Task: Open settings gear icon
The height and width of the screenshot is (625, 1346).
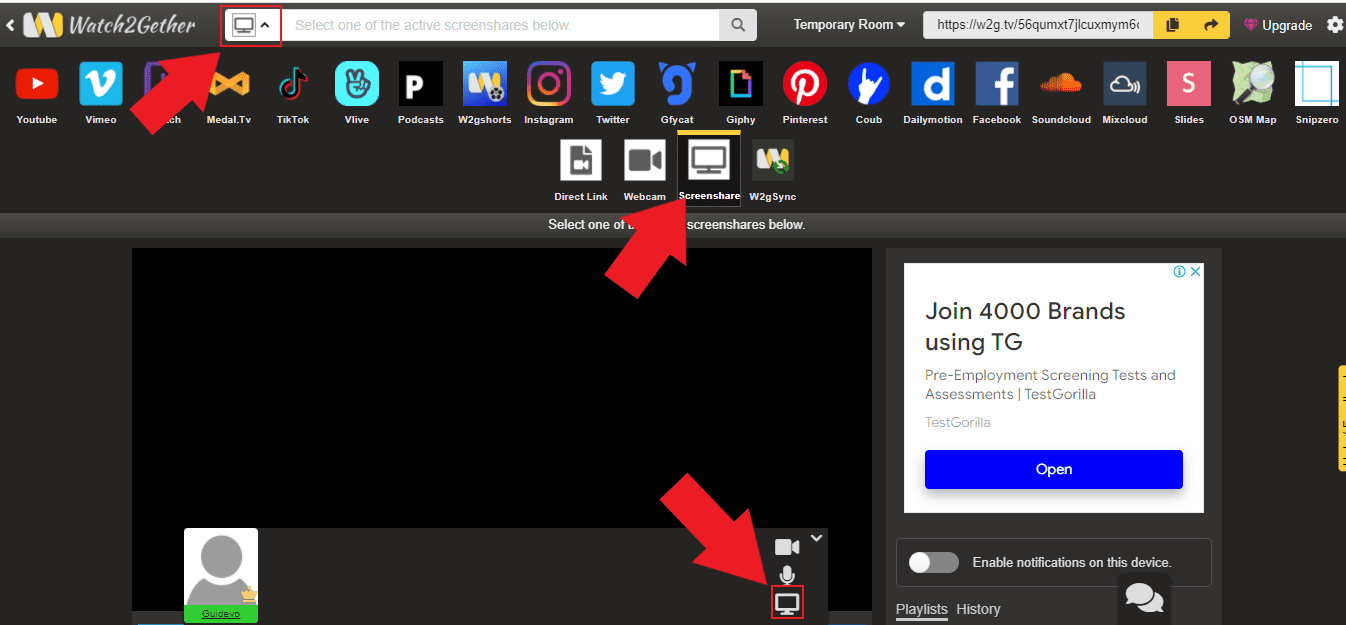Action: (x=1335, y=25)
